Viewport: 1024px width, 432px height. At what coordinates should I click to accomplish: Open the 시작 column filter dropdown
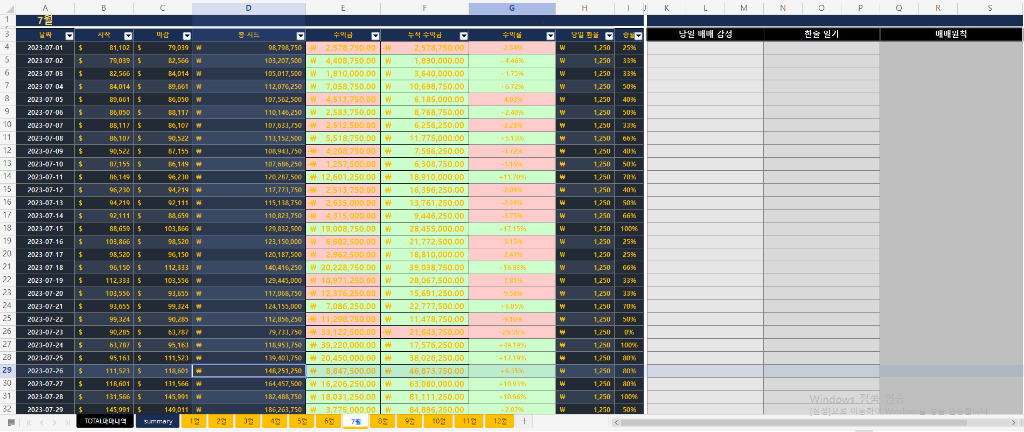coord(128,36)
